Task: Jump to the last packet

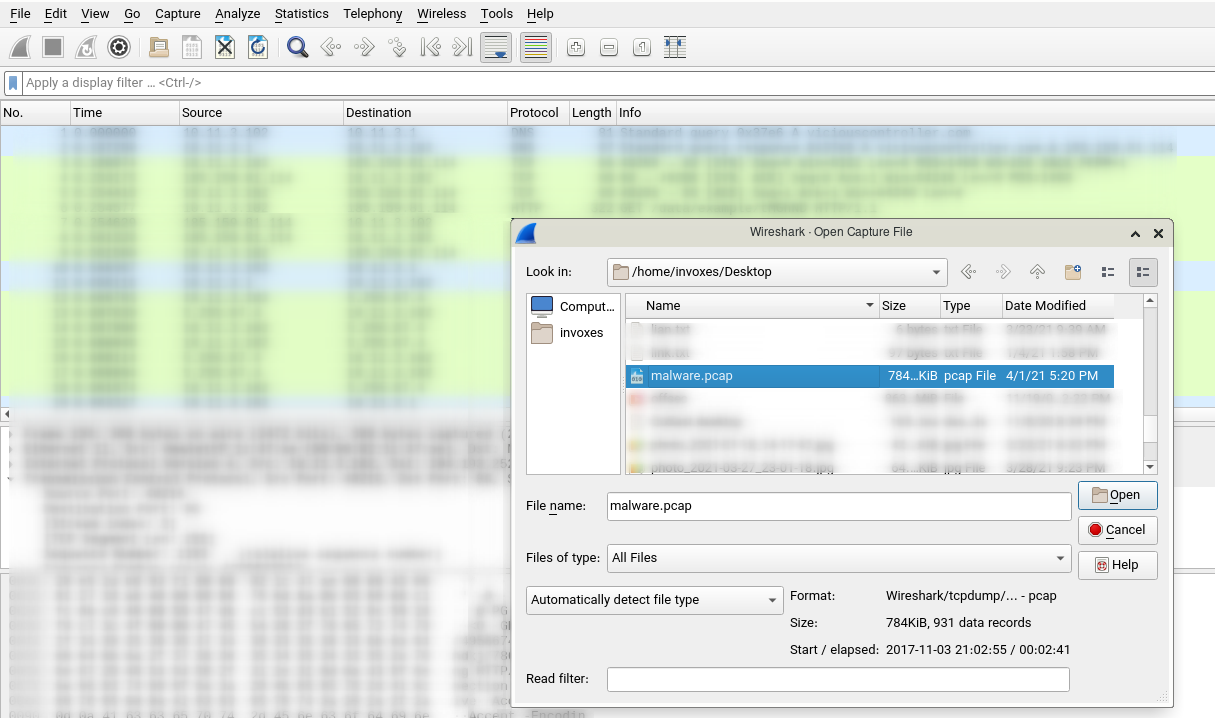Action: (462, 47)
